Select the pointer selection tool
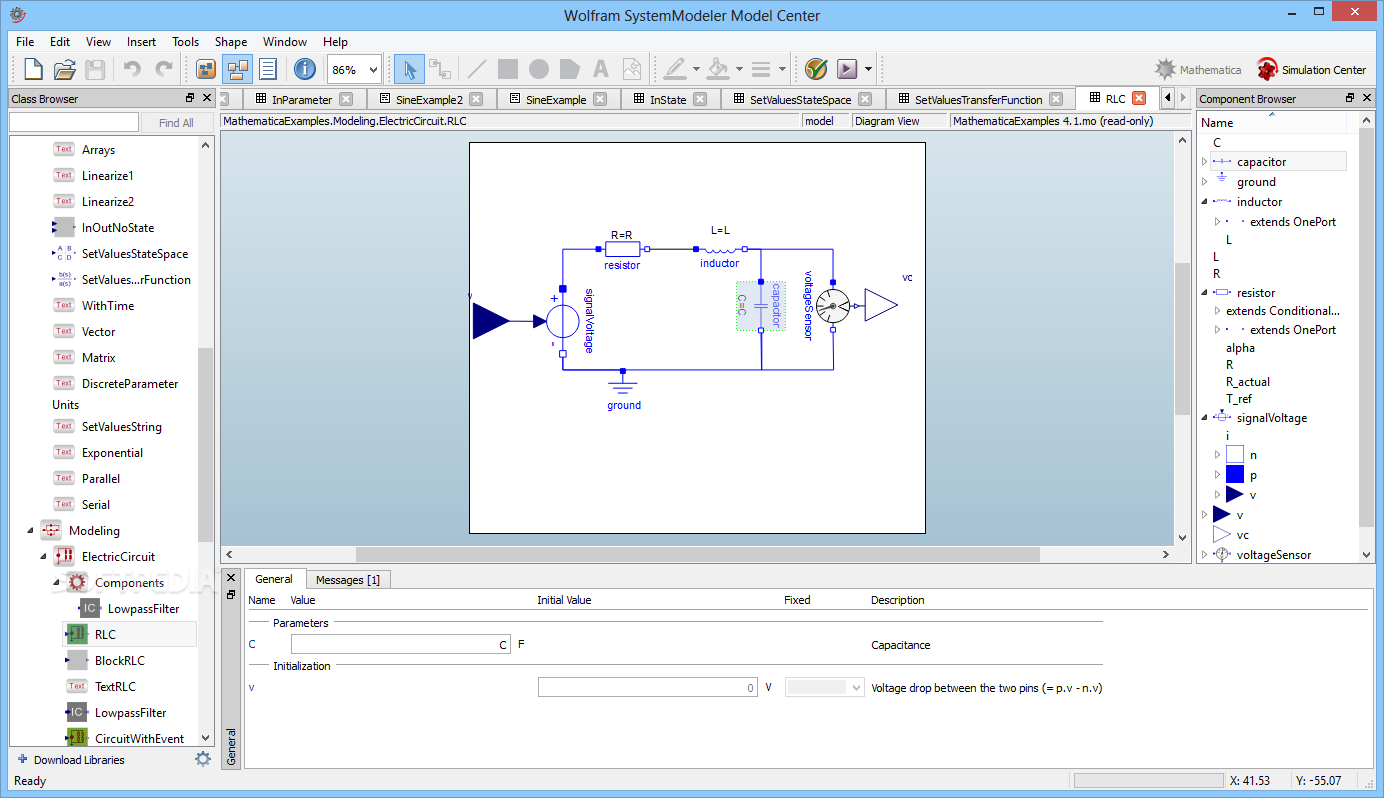Screen dimensions: 1384x798 (x=408, y=69)
